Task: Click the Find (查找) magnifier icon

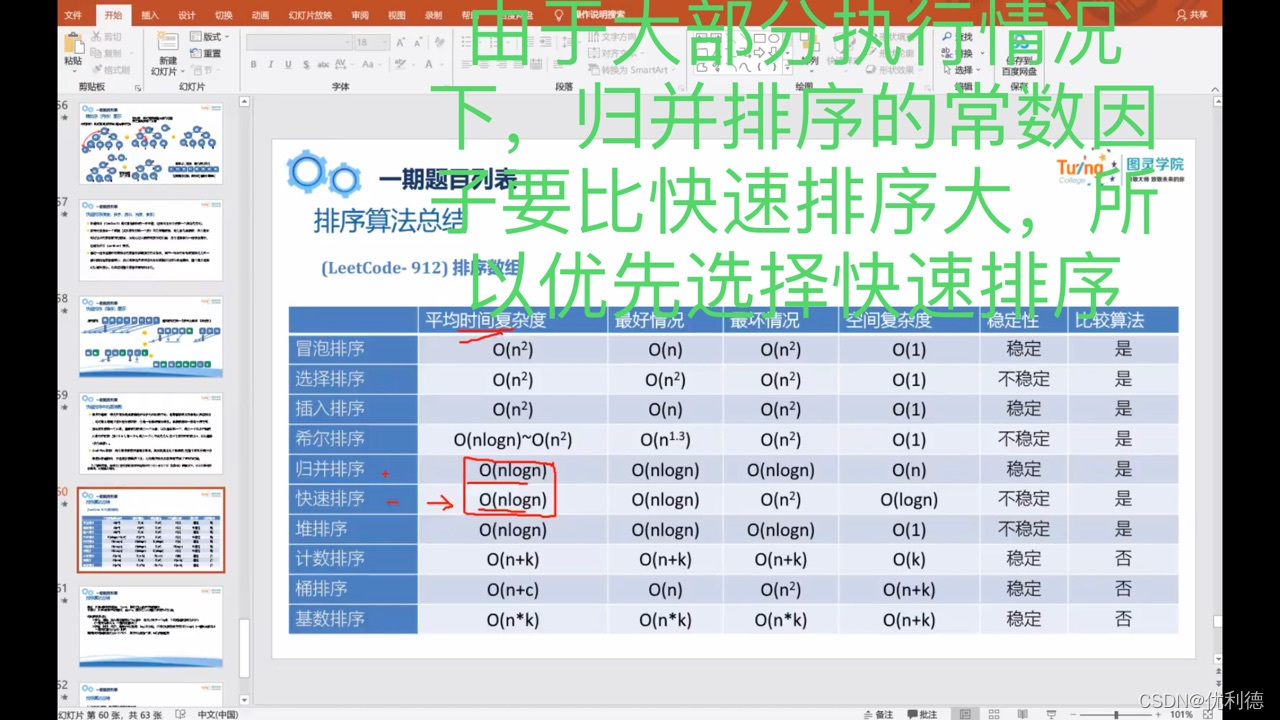Action: click(947, 36)
